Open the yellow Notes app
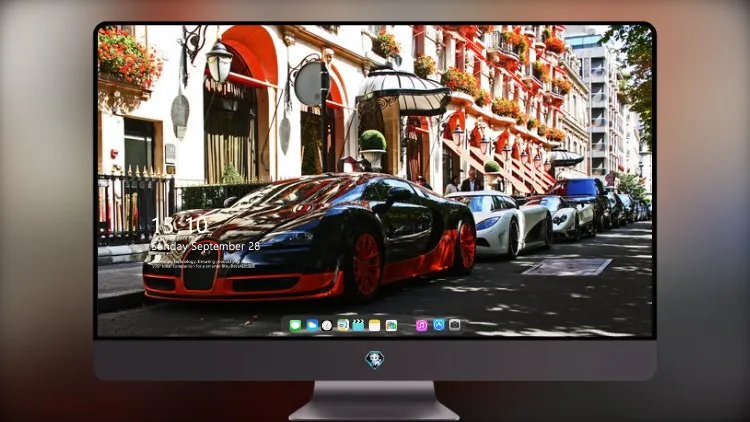The height and width of the screenshot is (422, 750). (375, 325)
